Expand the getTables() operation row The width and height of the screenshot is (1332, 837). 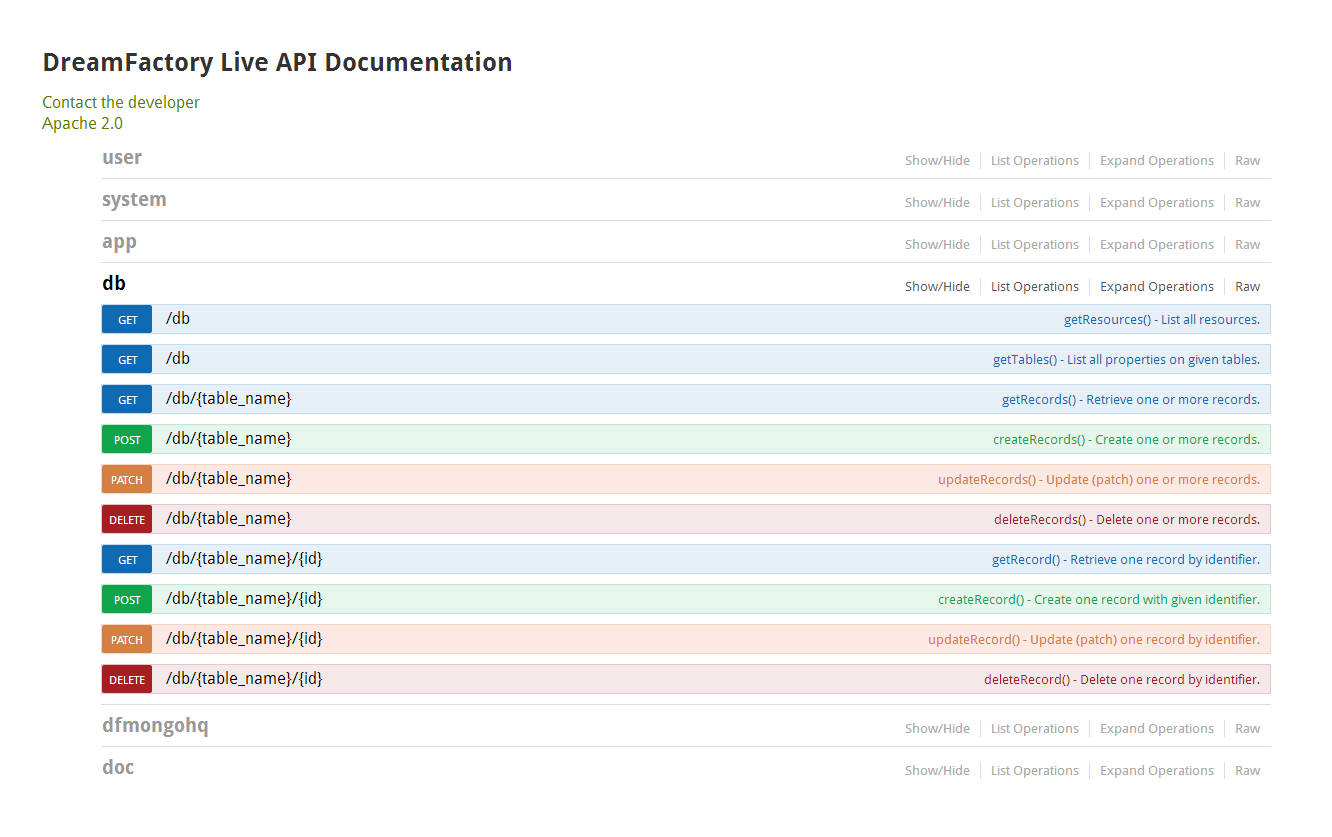pos(600,358)
